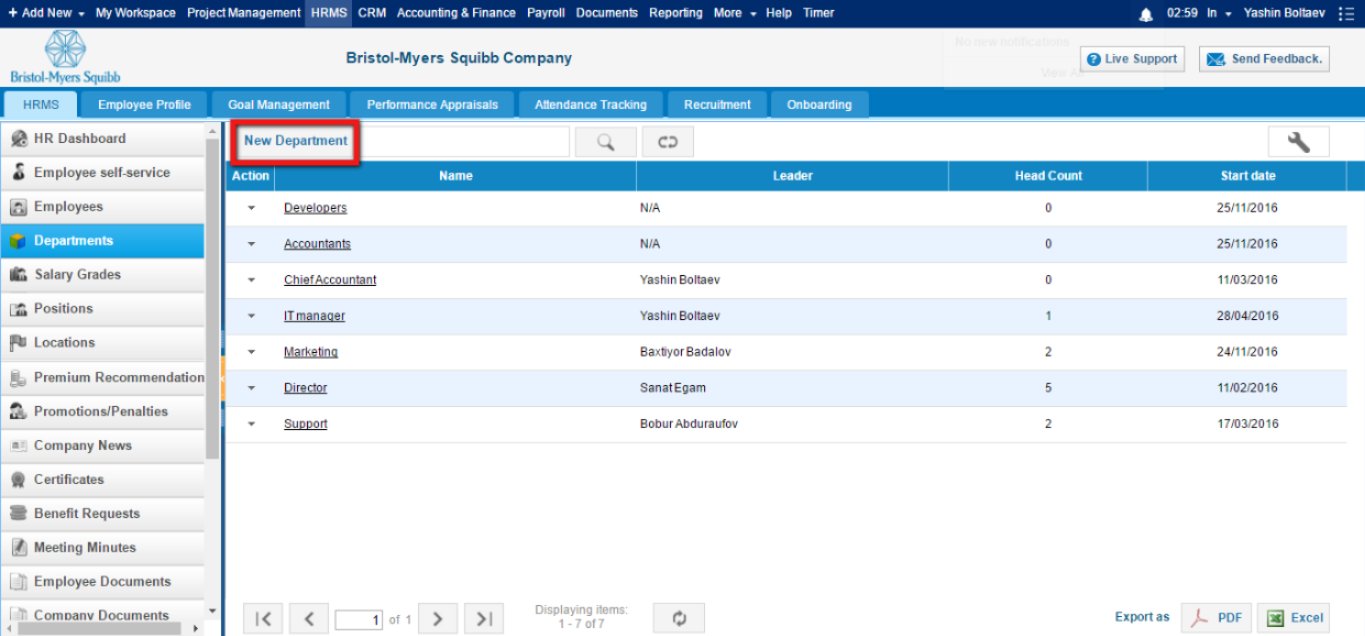Expand action menu for Developers row
Screen dimensions: 1365x636
coord(251,209)
